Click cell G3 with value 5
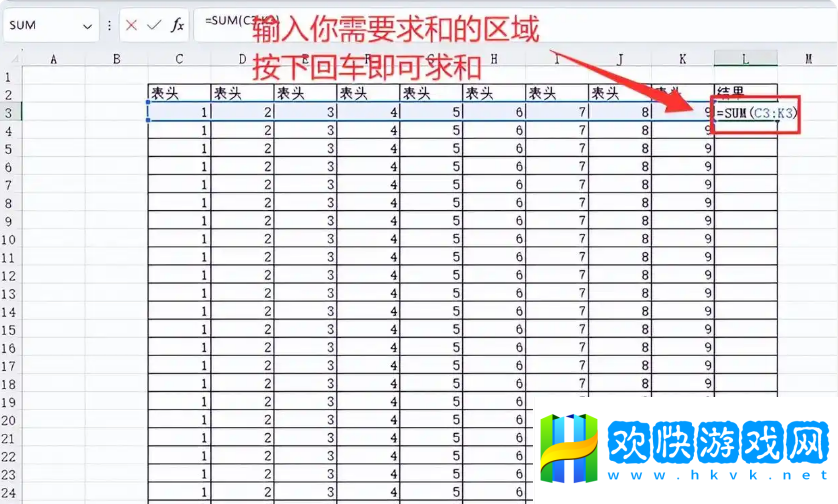The height and width of the screenshot is (504, 838). 431,112
